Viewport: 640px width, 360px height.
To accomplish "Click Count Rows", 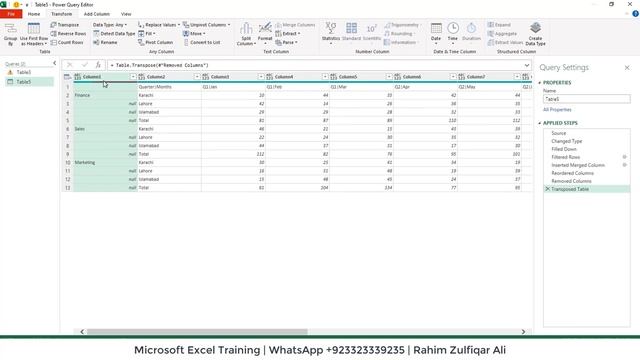I will point(67,42).
